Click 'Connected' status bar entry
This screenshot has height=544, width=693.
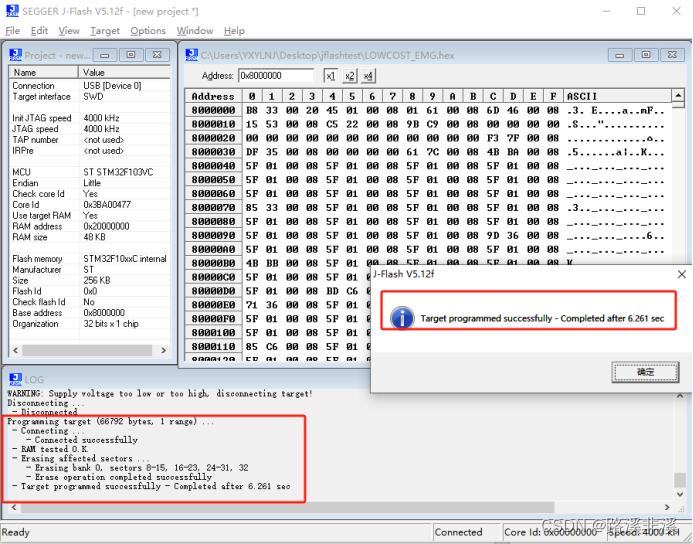pos(458,532)
